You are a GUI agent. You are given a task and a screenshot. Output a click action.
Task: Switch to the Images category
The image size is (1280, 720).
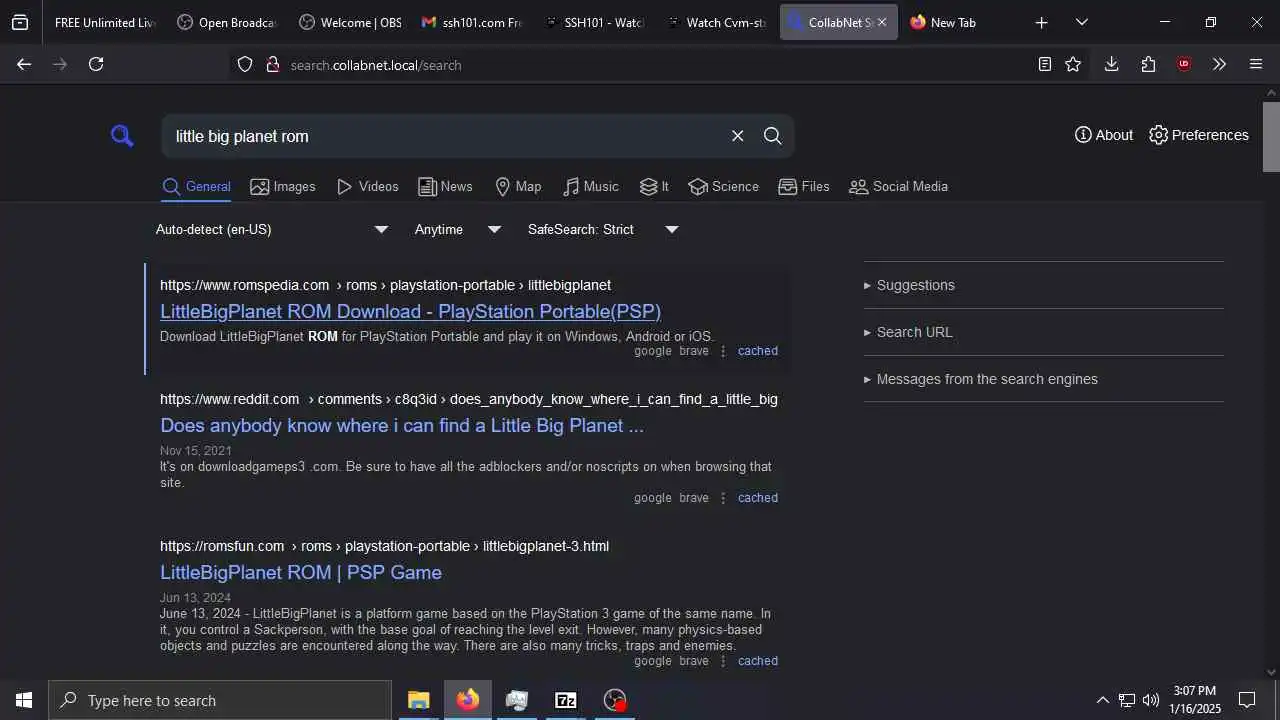click(283, 187)
